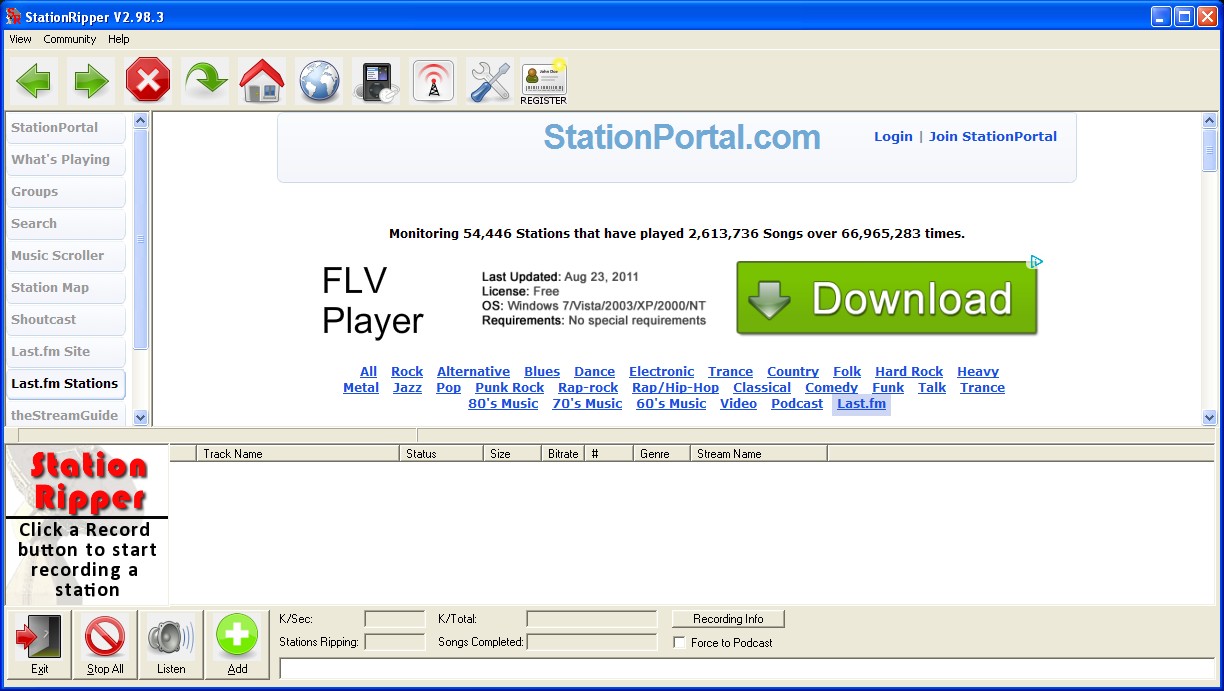The height and width of the screenshot is (691, 1224).
Task: Click the radio tower broadcast icon
Action: [433, 81]
